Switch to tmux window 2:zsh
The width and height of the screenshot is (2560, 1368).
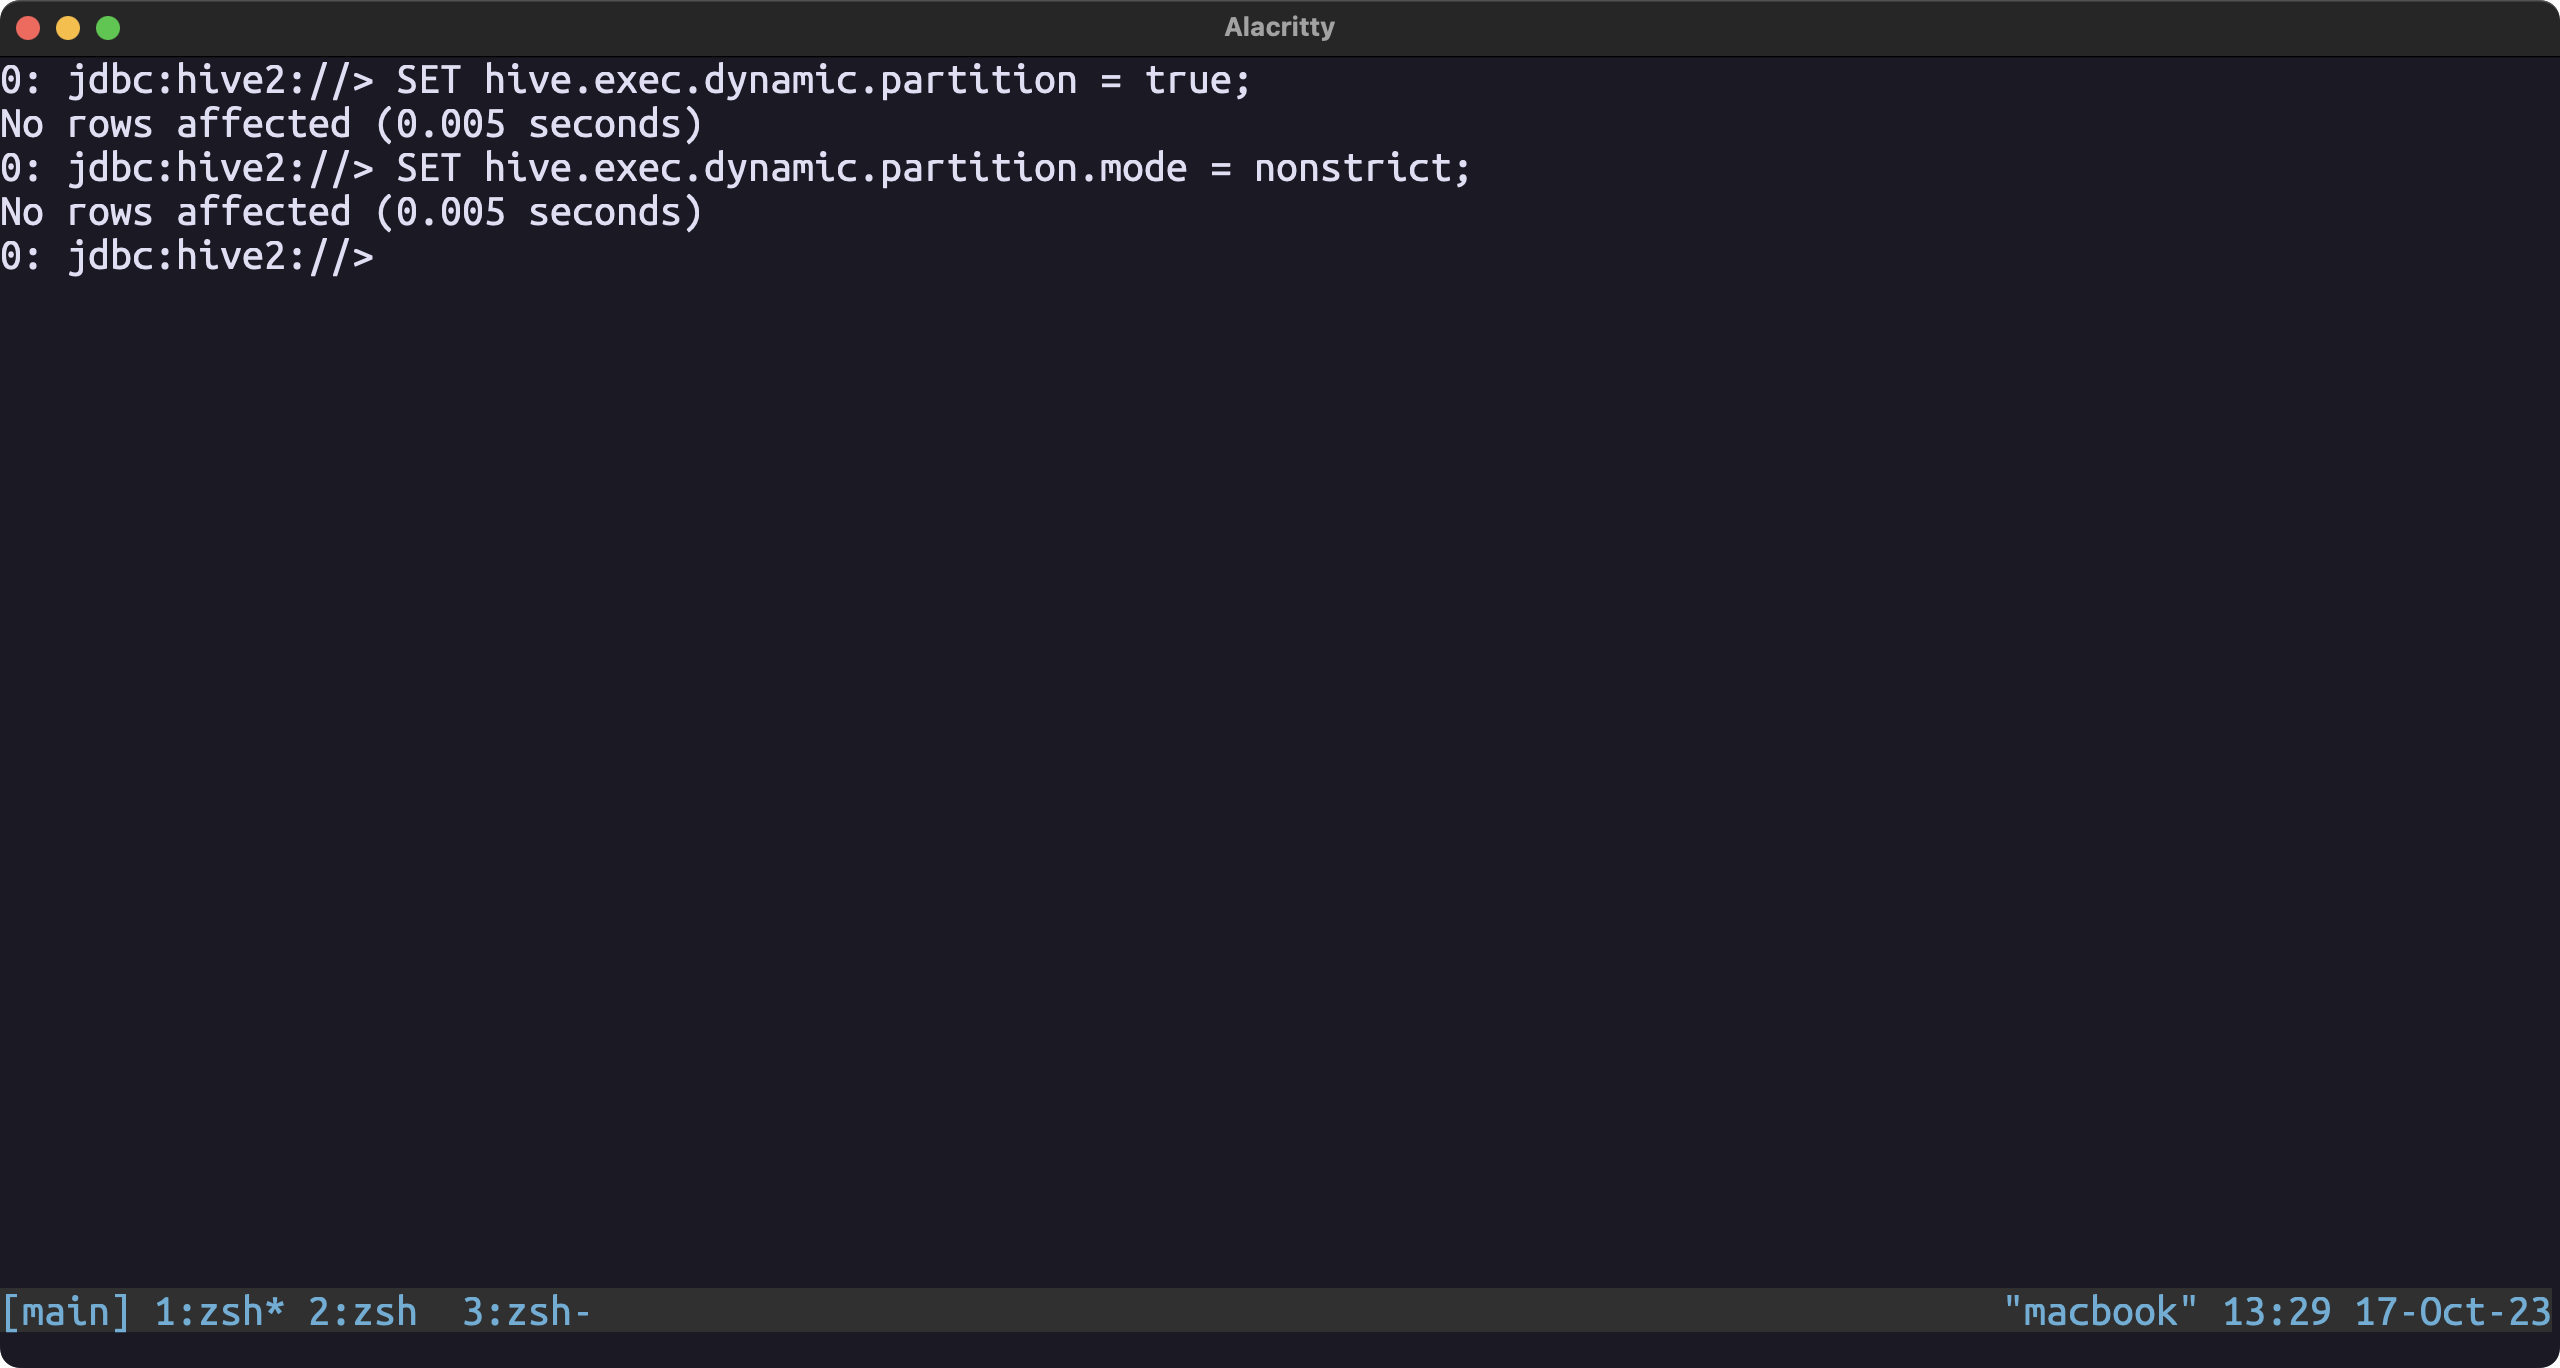[362, 1311]
